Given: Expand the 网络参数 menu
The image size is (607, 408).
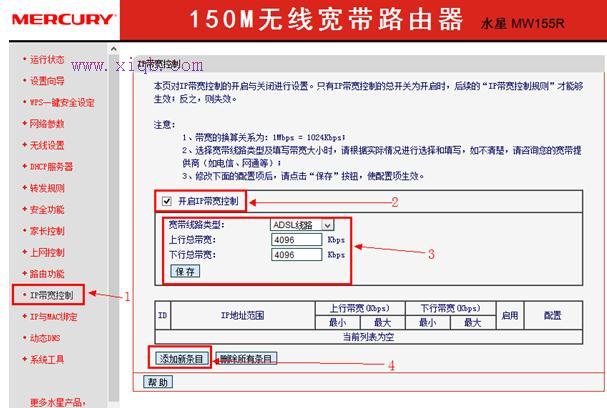Looking at the screenshot, I should pos(46,124).
